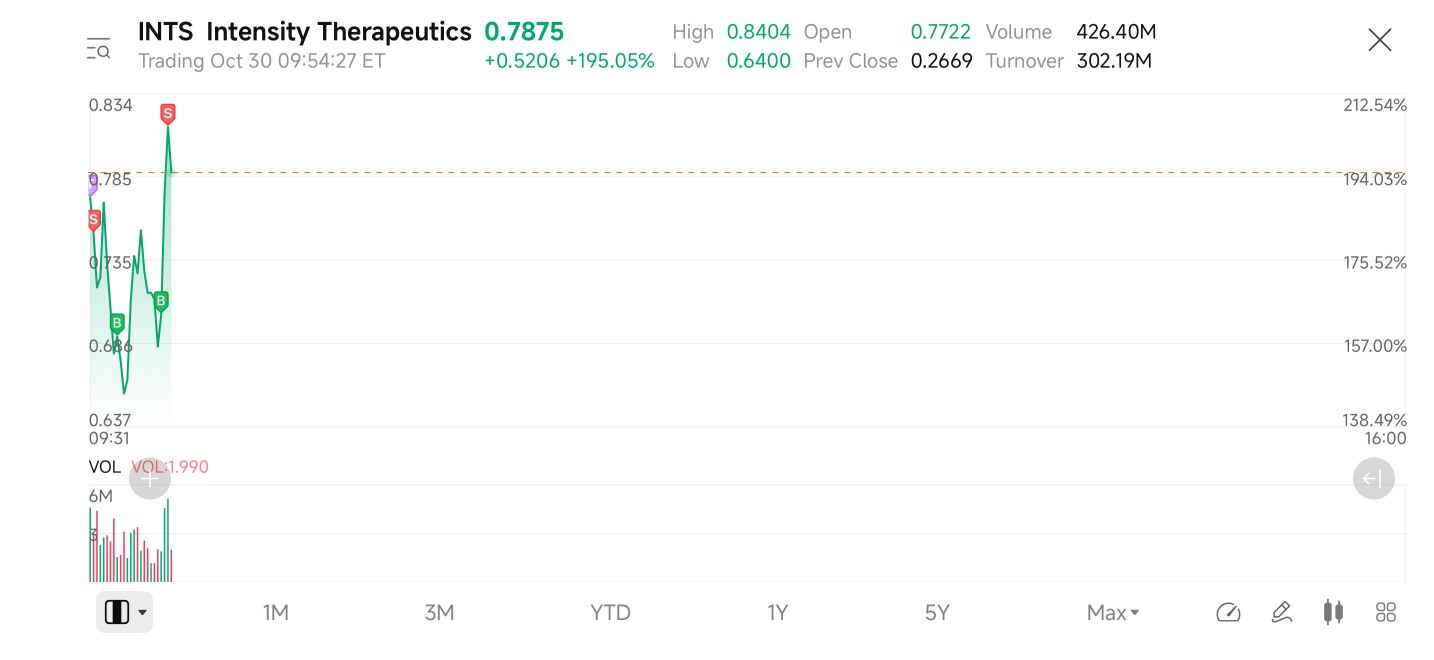Open the four-squares grid menu icon
The width and height of the screenshot is (1434, 660).
1385,612
